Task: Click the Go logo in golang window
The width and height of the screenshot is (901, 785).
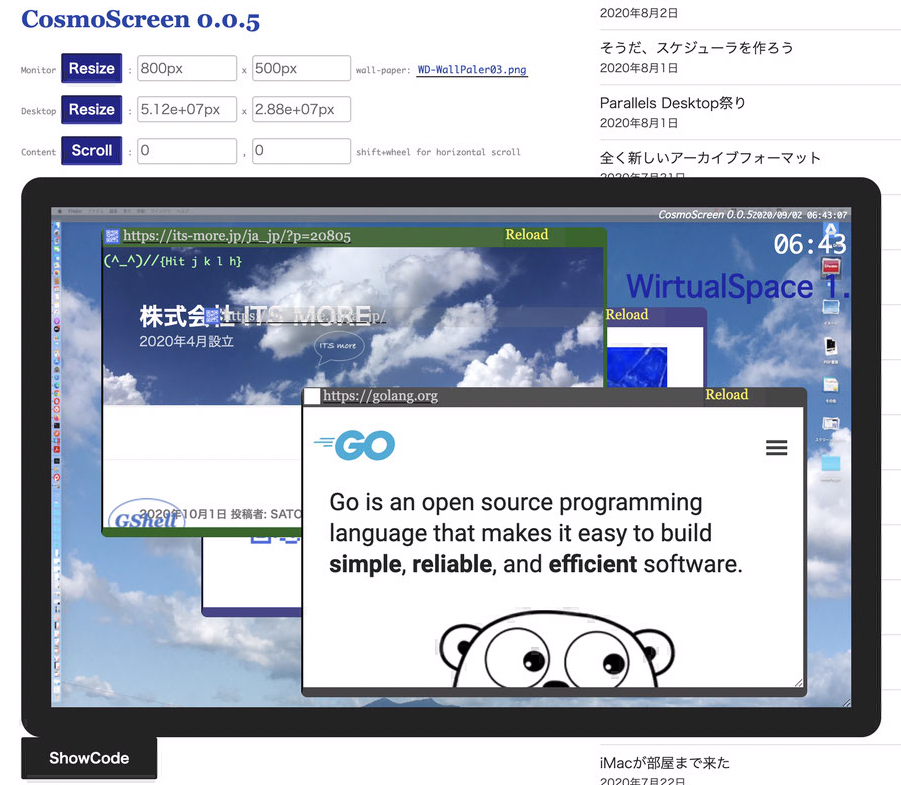Action: (x=356, y=445)
